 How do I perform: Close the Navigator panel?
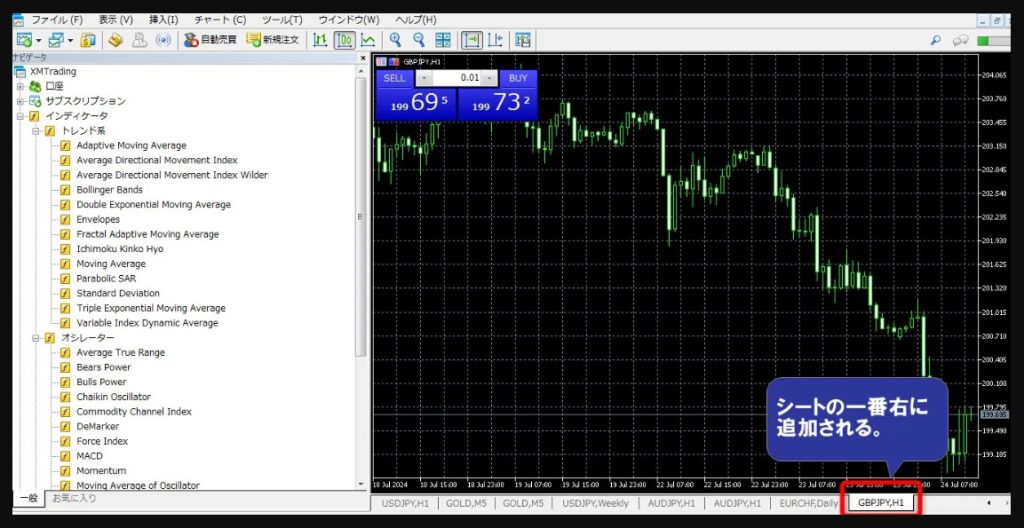(x=363, y=58)
